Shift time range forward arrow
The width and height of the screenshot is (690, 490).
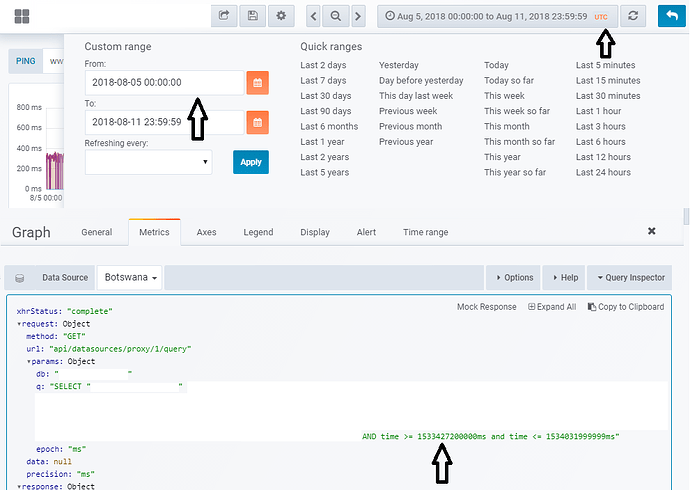358,16
